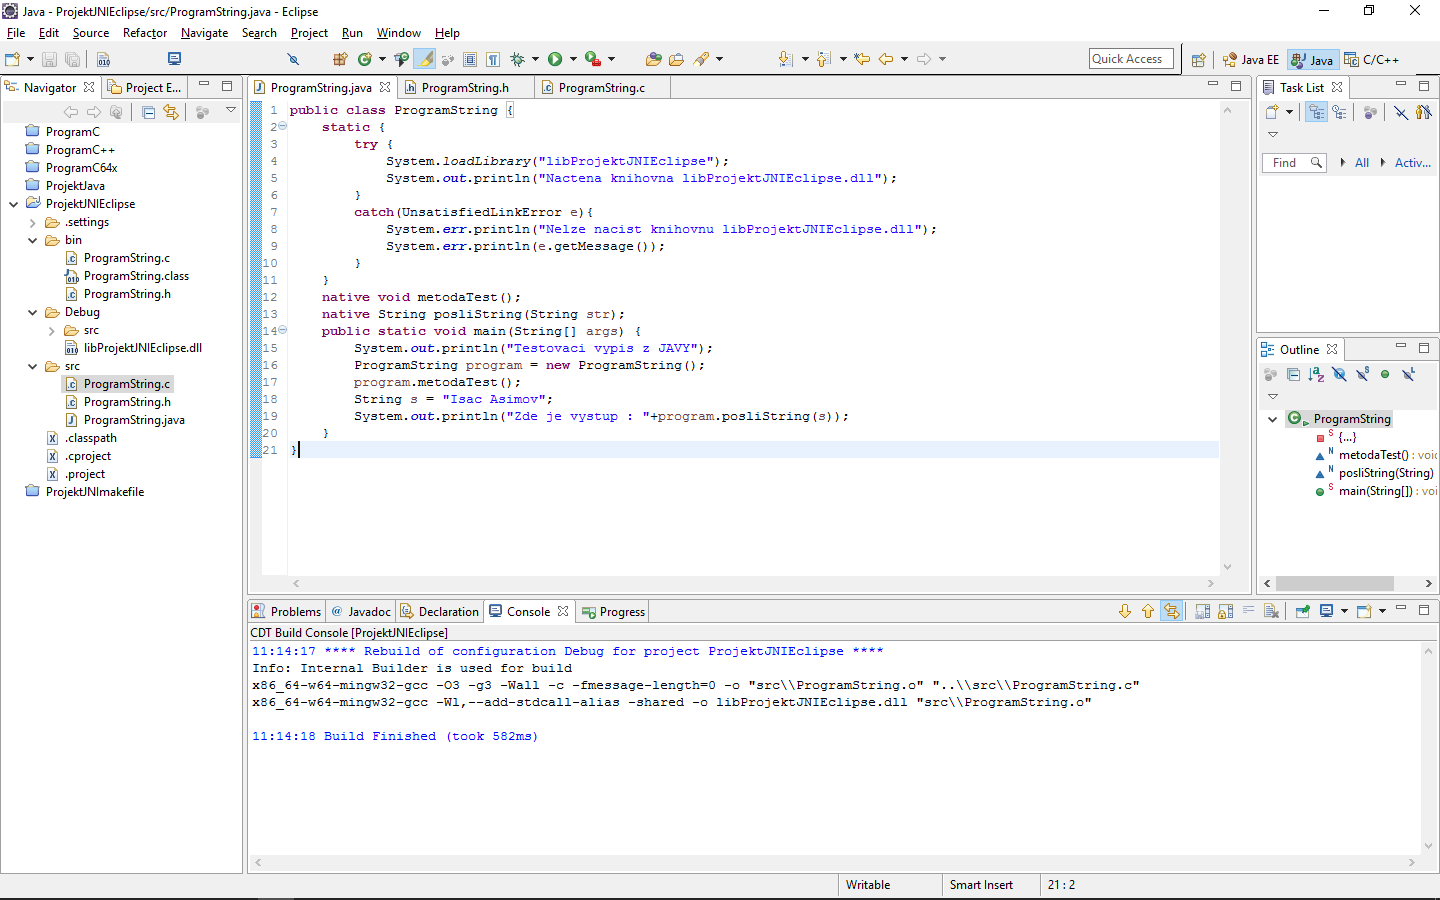
Task: Toggle Link with Editor in Navigator
Action: point(171,111)
